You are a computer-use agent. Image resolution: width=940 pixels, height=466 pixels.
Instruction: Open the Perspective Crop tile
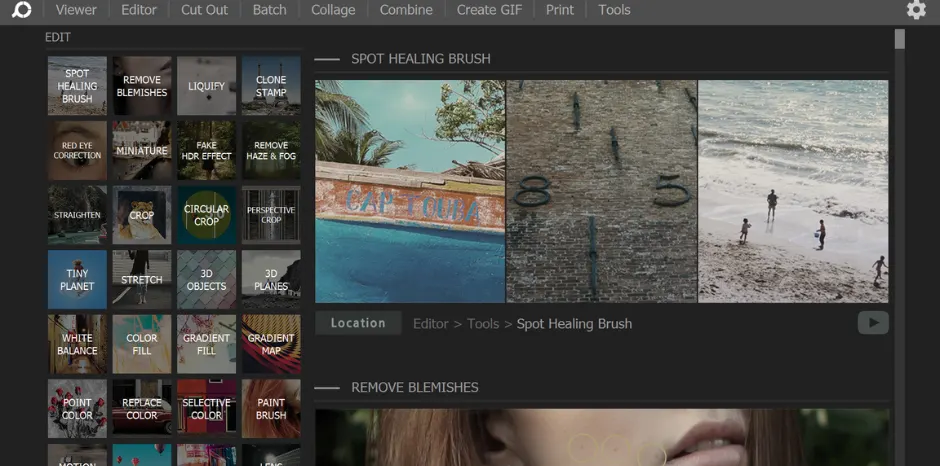click(271, 215)
